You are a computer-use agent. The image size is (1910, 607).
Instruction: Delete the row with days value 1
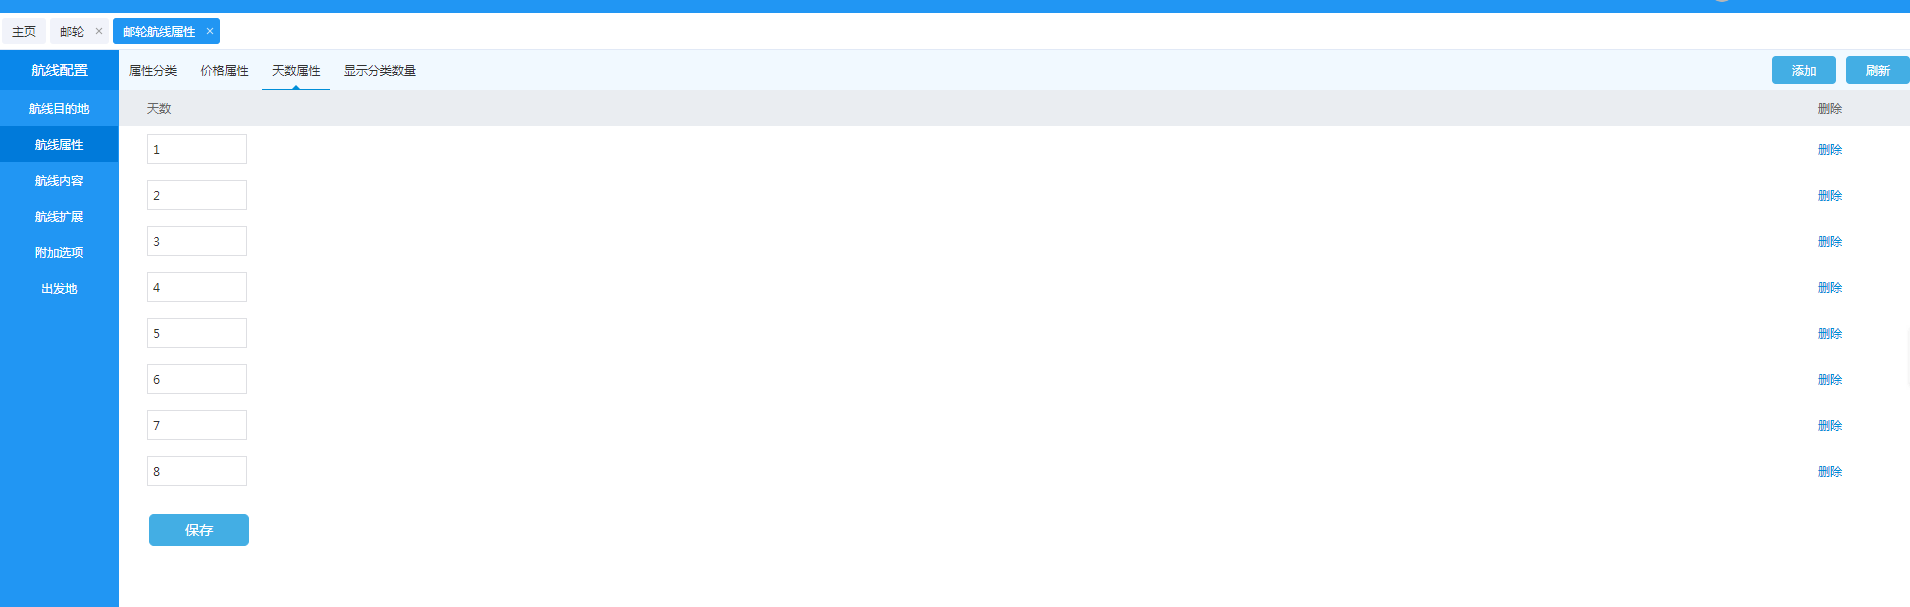tap(1830, 150)
